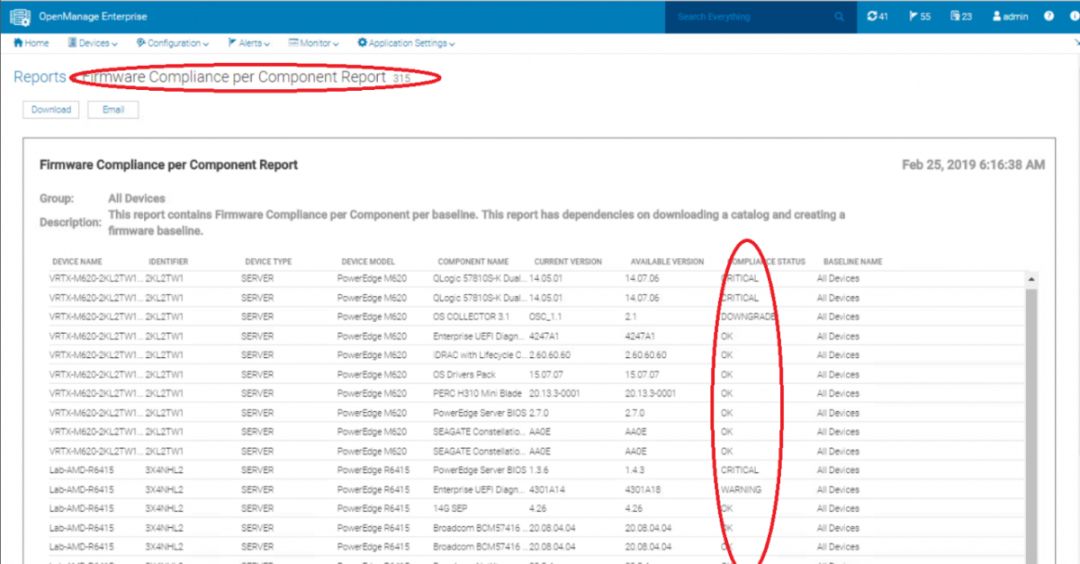Sort by Identifier column header
Image resolution: width=1080 pixels, height=564 pixels.
[x=168, y=262]
